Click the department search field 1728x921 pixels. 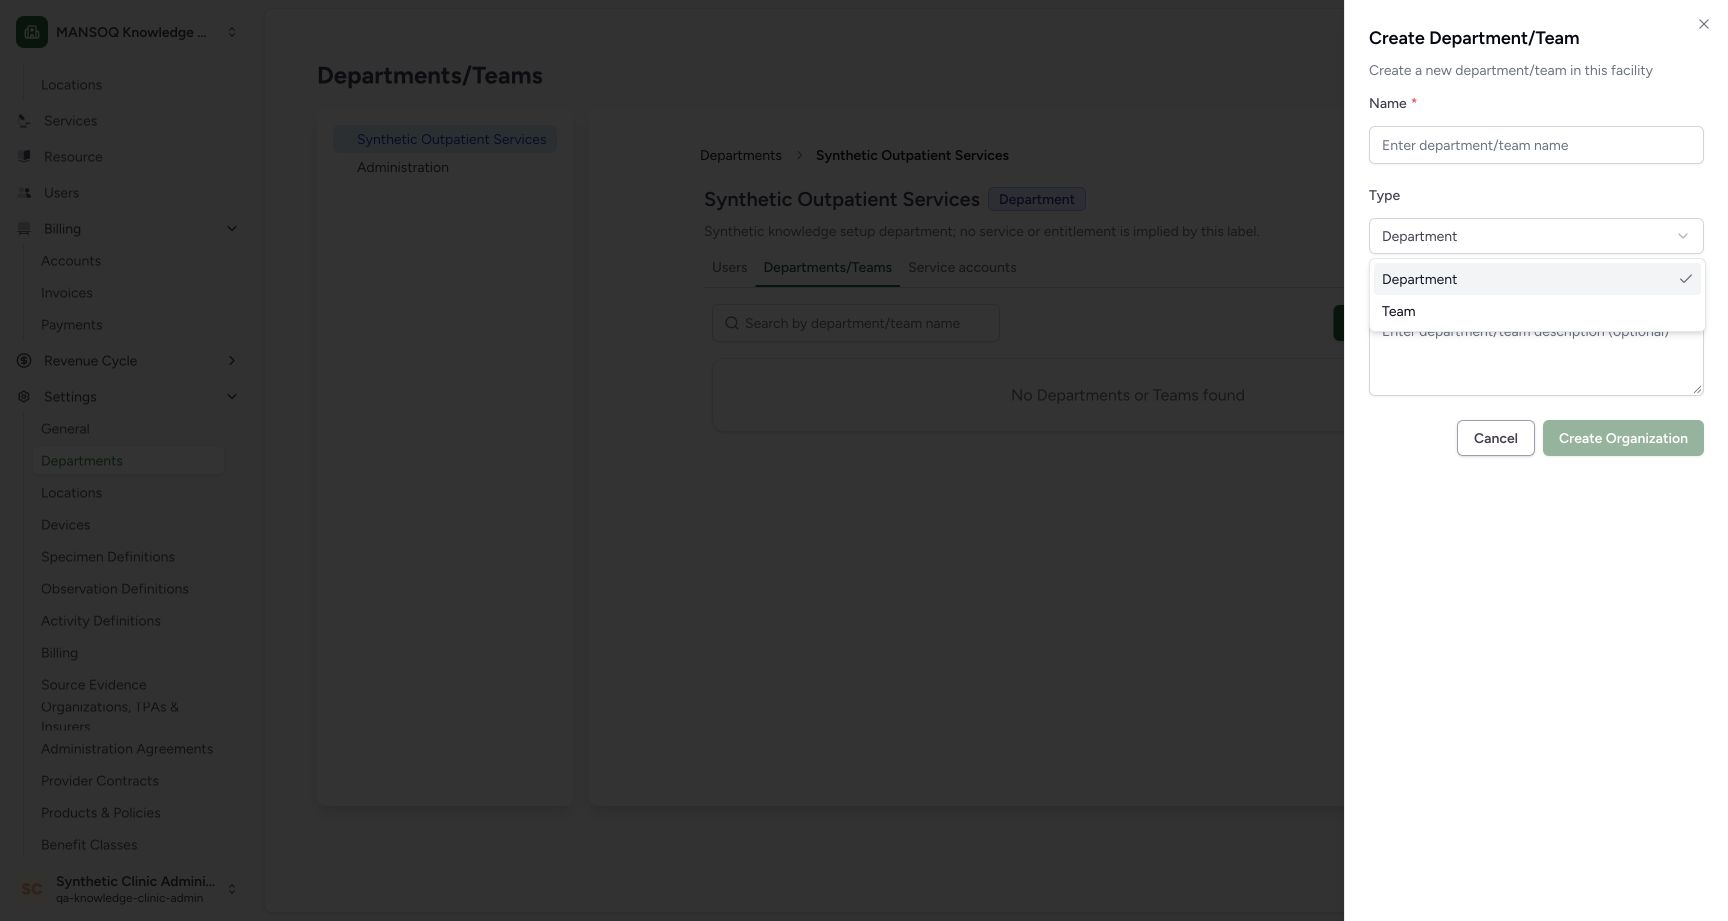[856, 323]
